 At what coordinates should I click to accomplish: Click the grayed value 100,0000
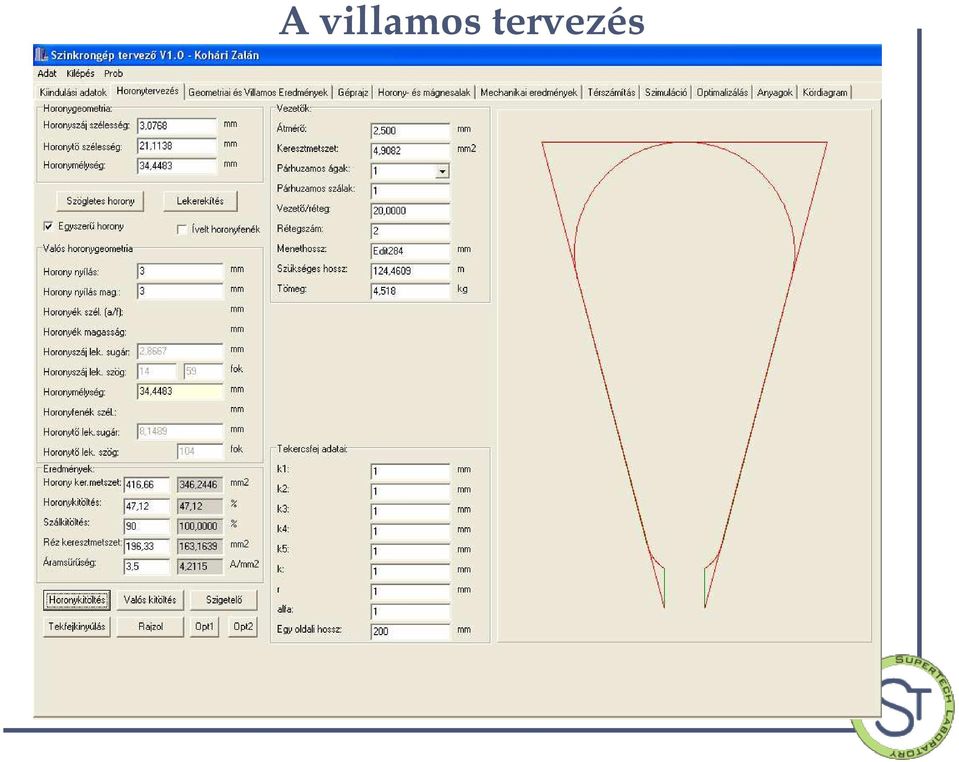click(200, 526)
